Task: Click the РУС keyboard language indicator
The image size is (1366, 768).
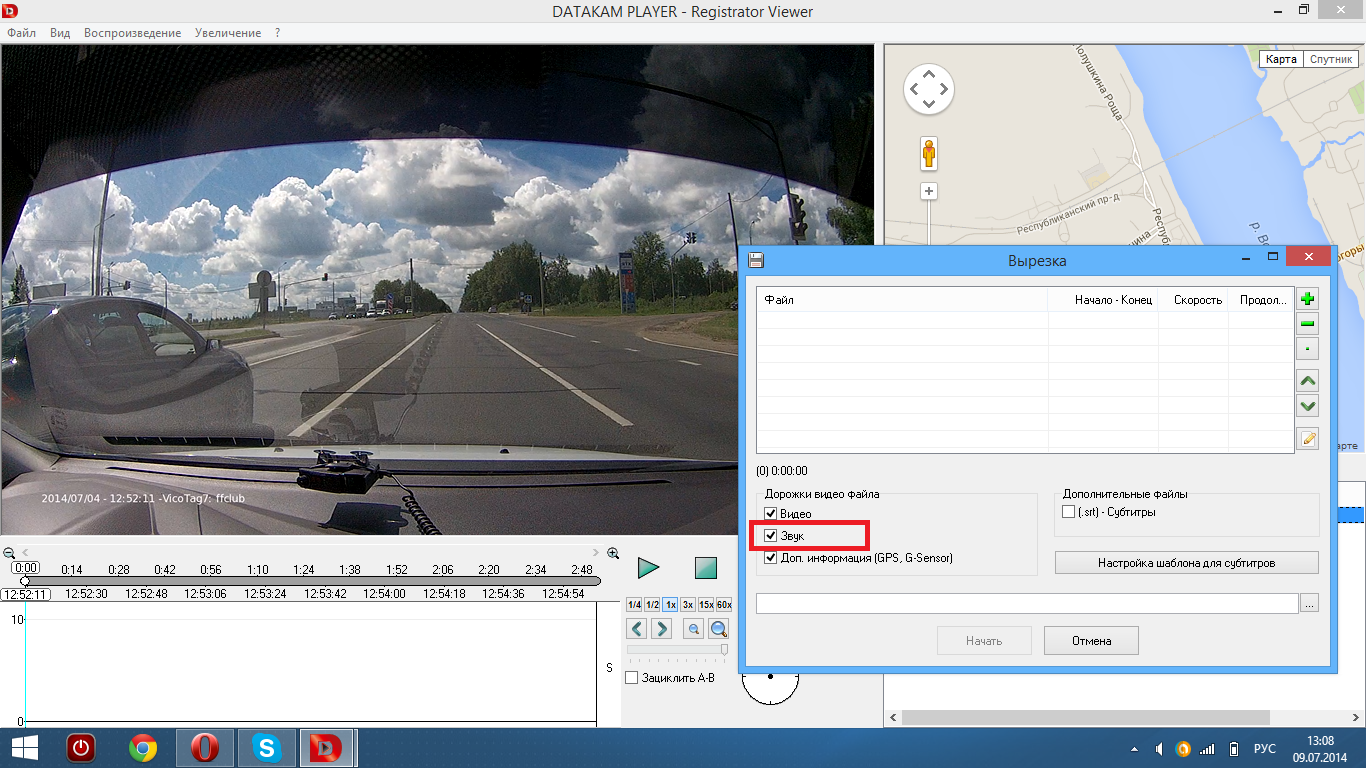Action: point(1265,749)
